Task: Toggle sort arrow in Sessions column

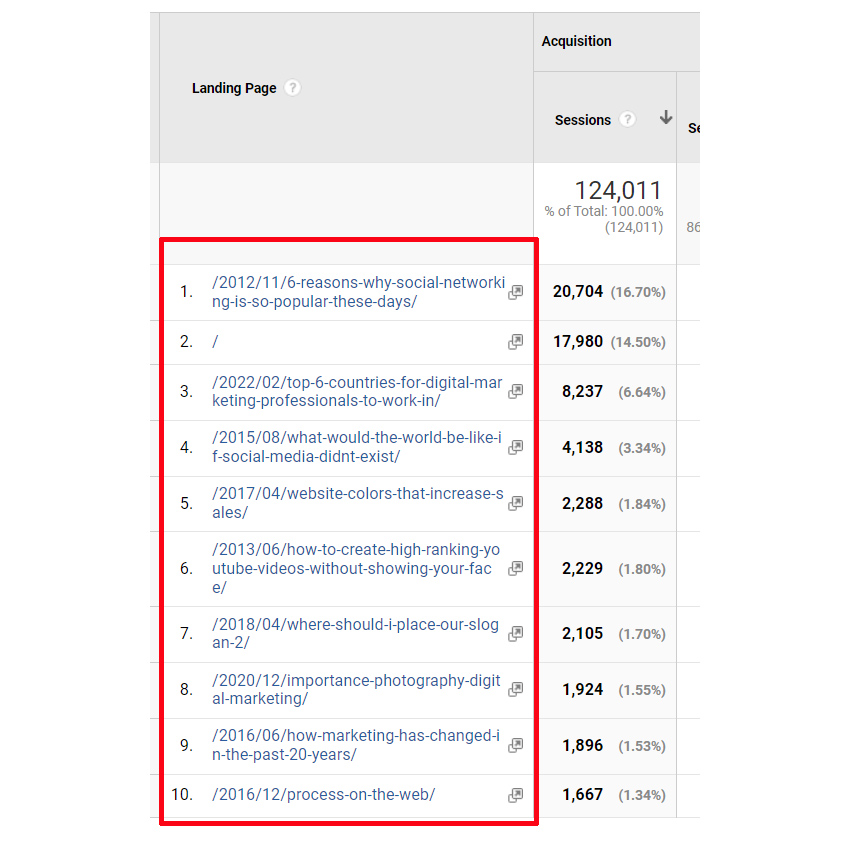Action: click(x=666, y=117)
